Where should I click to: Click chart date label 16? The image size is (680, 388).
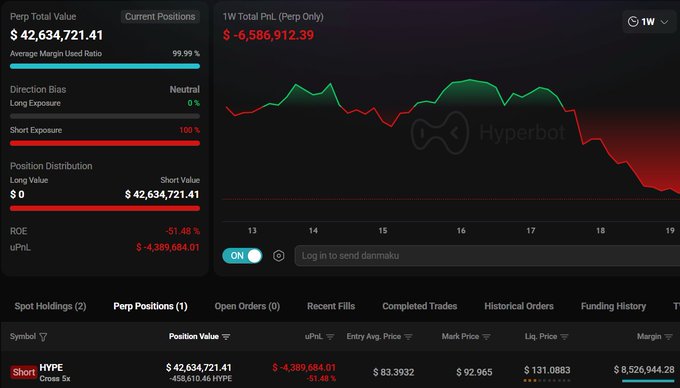461,231
